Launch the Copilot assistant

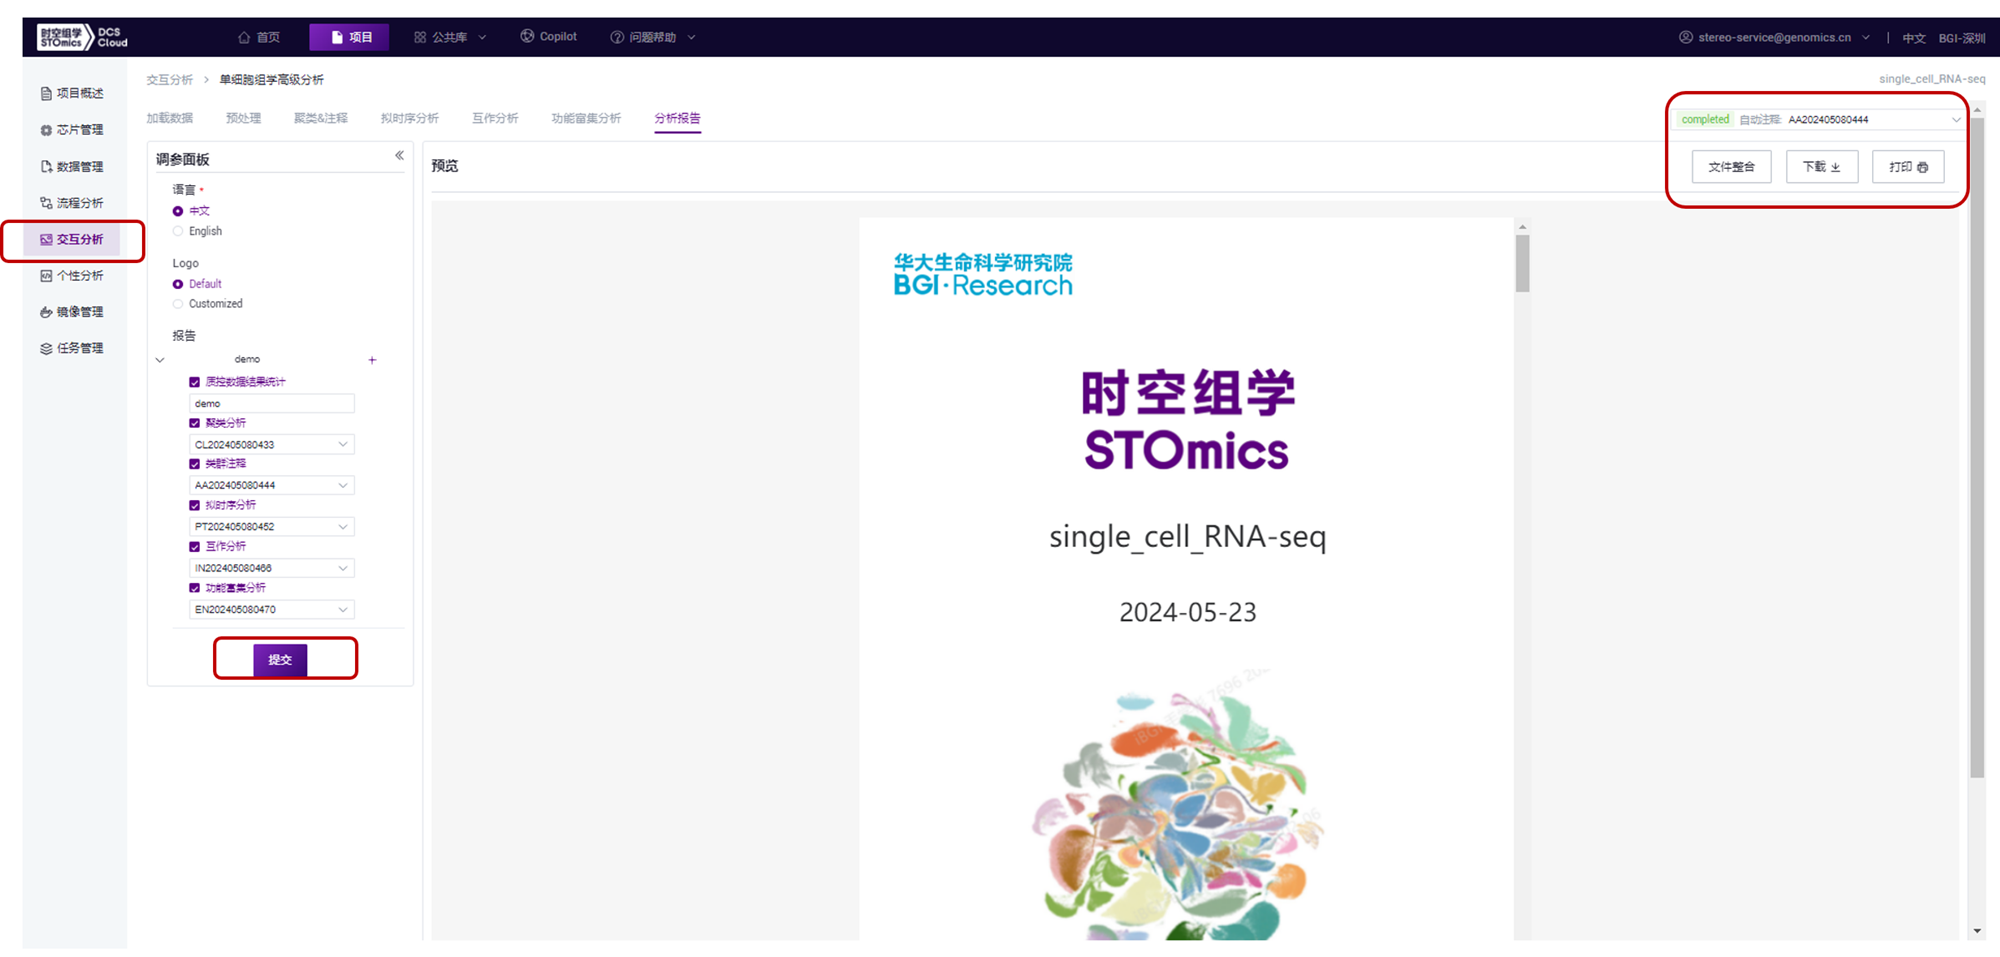549,37
